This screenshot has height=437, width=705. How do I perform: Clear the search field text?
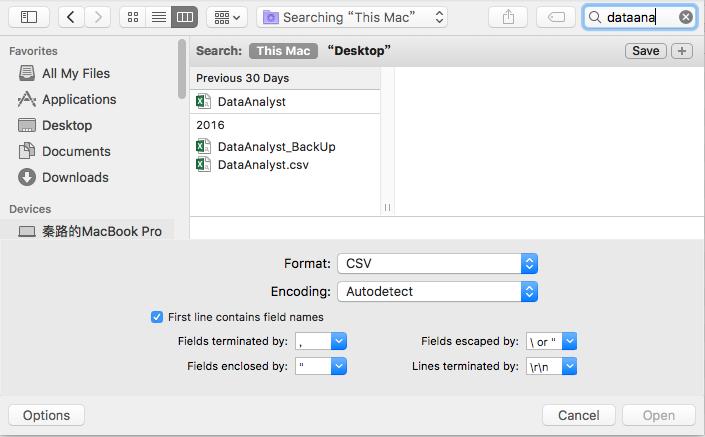tap(685, 17)
